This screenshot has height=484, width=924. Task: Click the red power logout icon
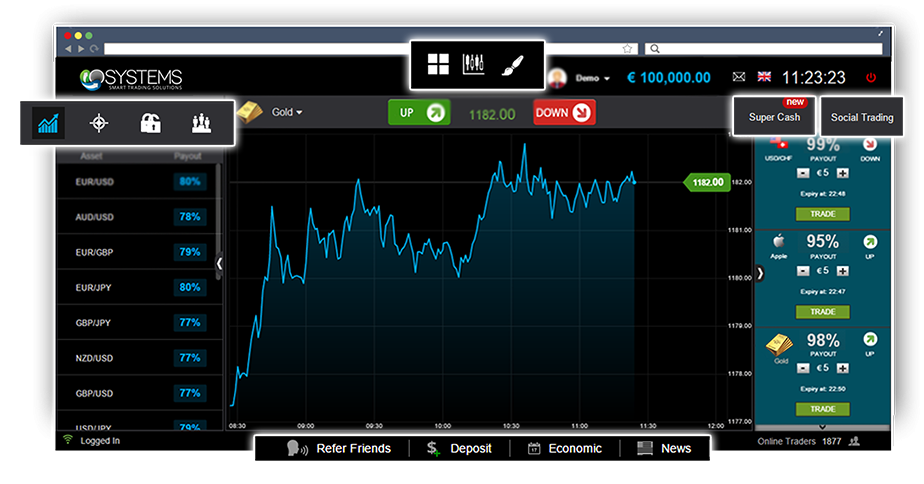(x=870, y=78)
